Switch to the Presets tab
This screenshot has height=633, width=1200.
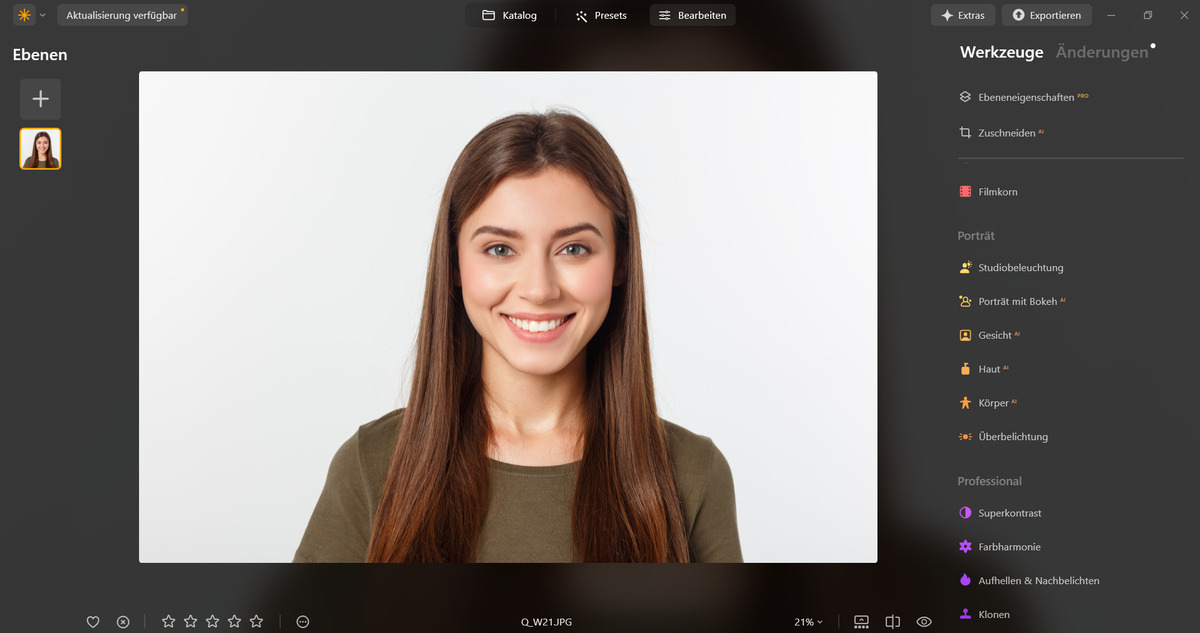click(x=601, y=15)
